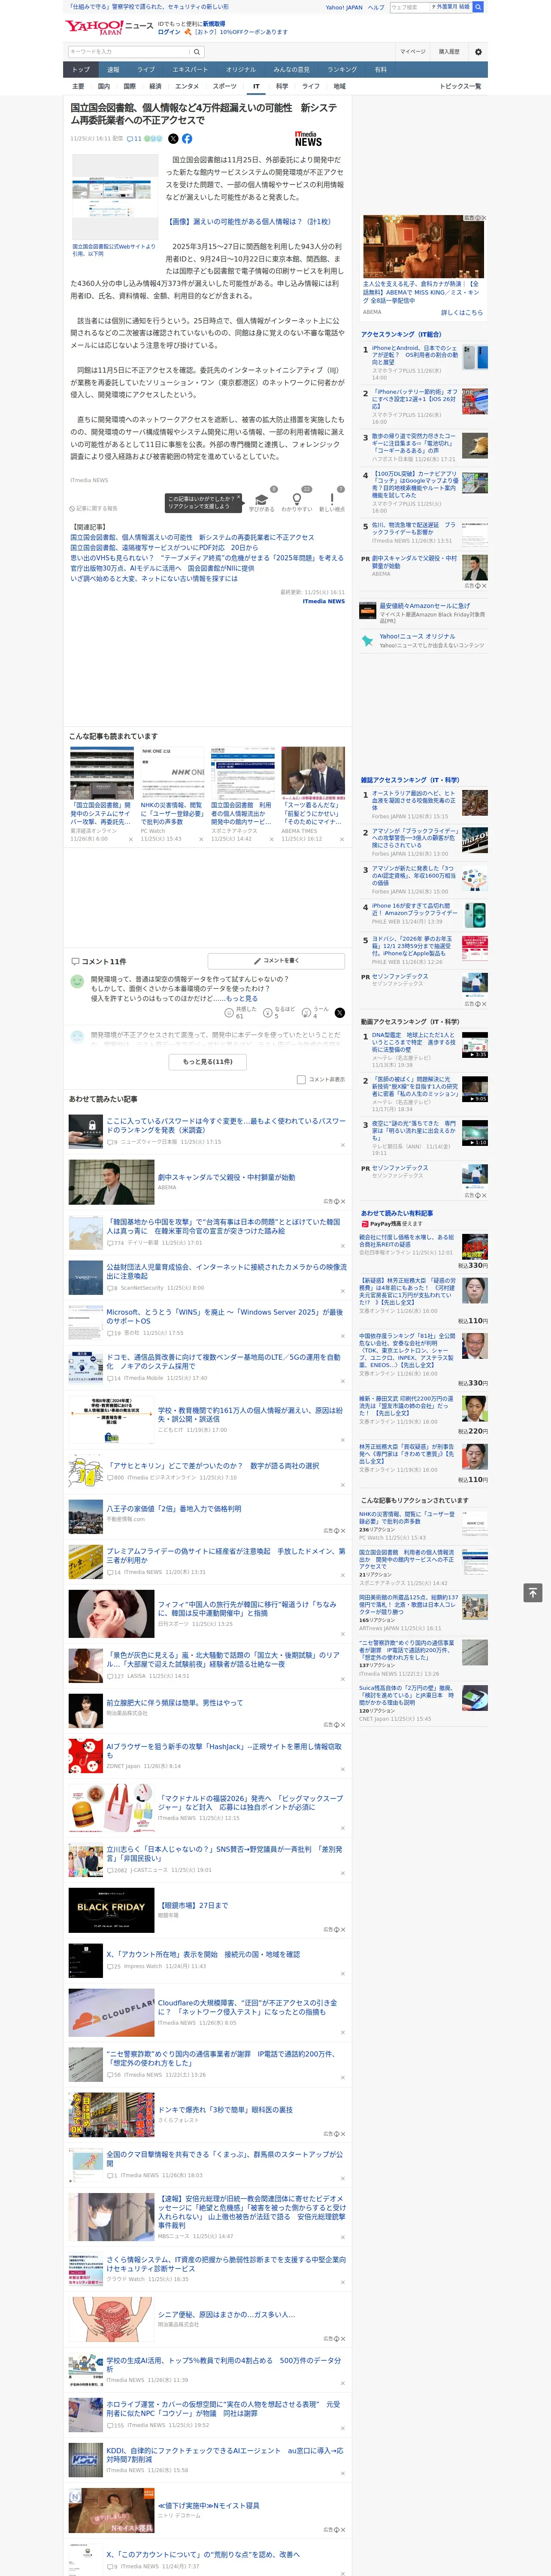Viewport: 551px width, 2576px height.
Task: Open Yahoo!ニュース オリジナル link
Action: click(x=417, y=636)
